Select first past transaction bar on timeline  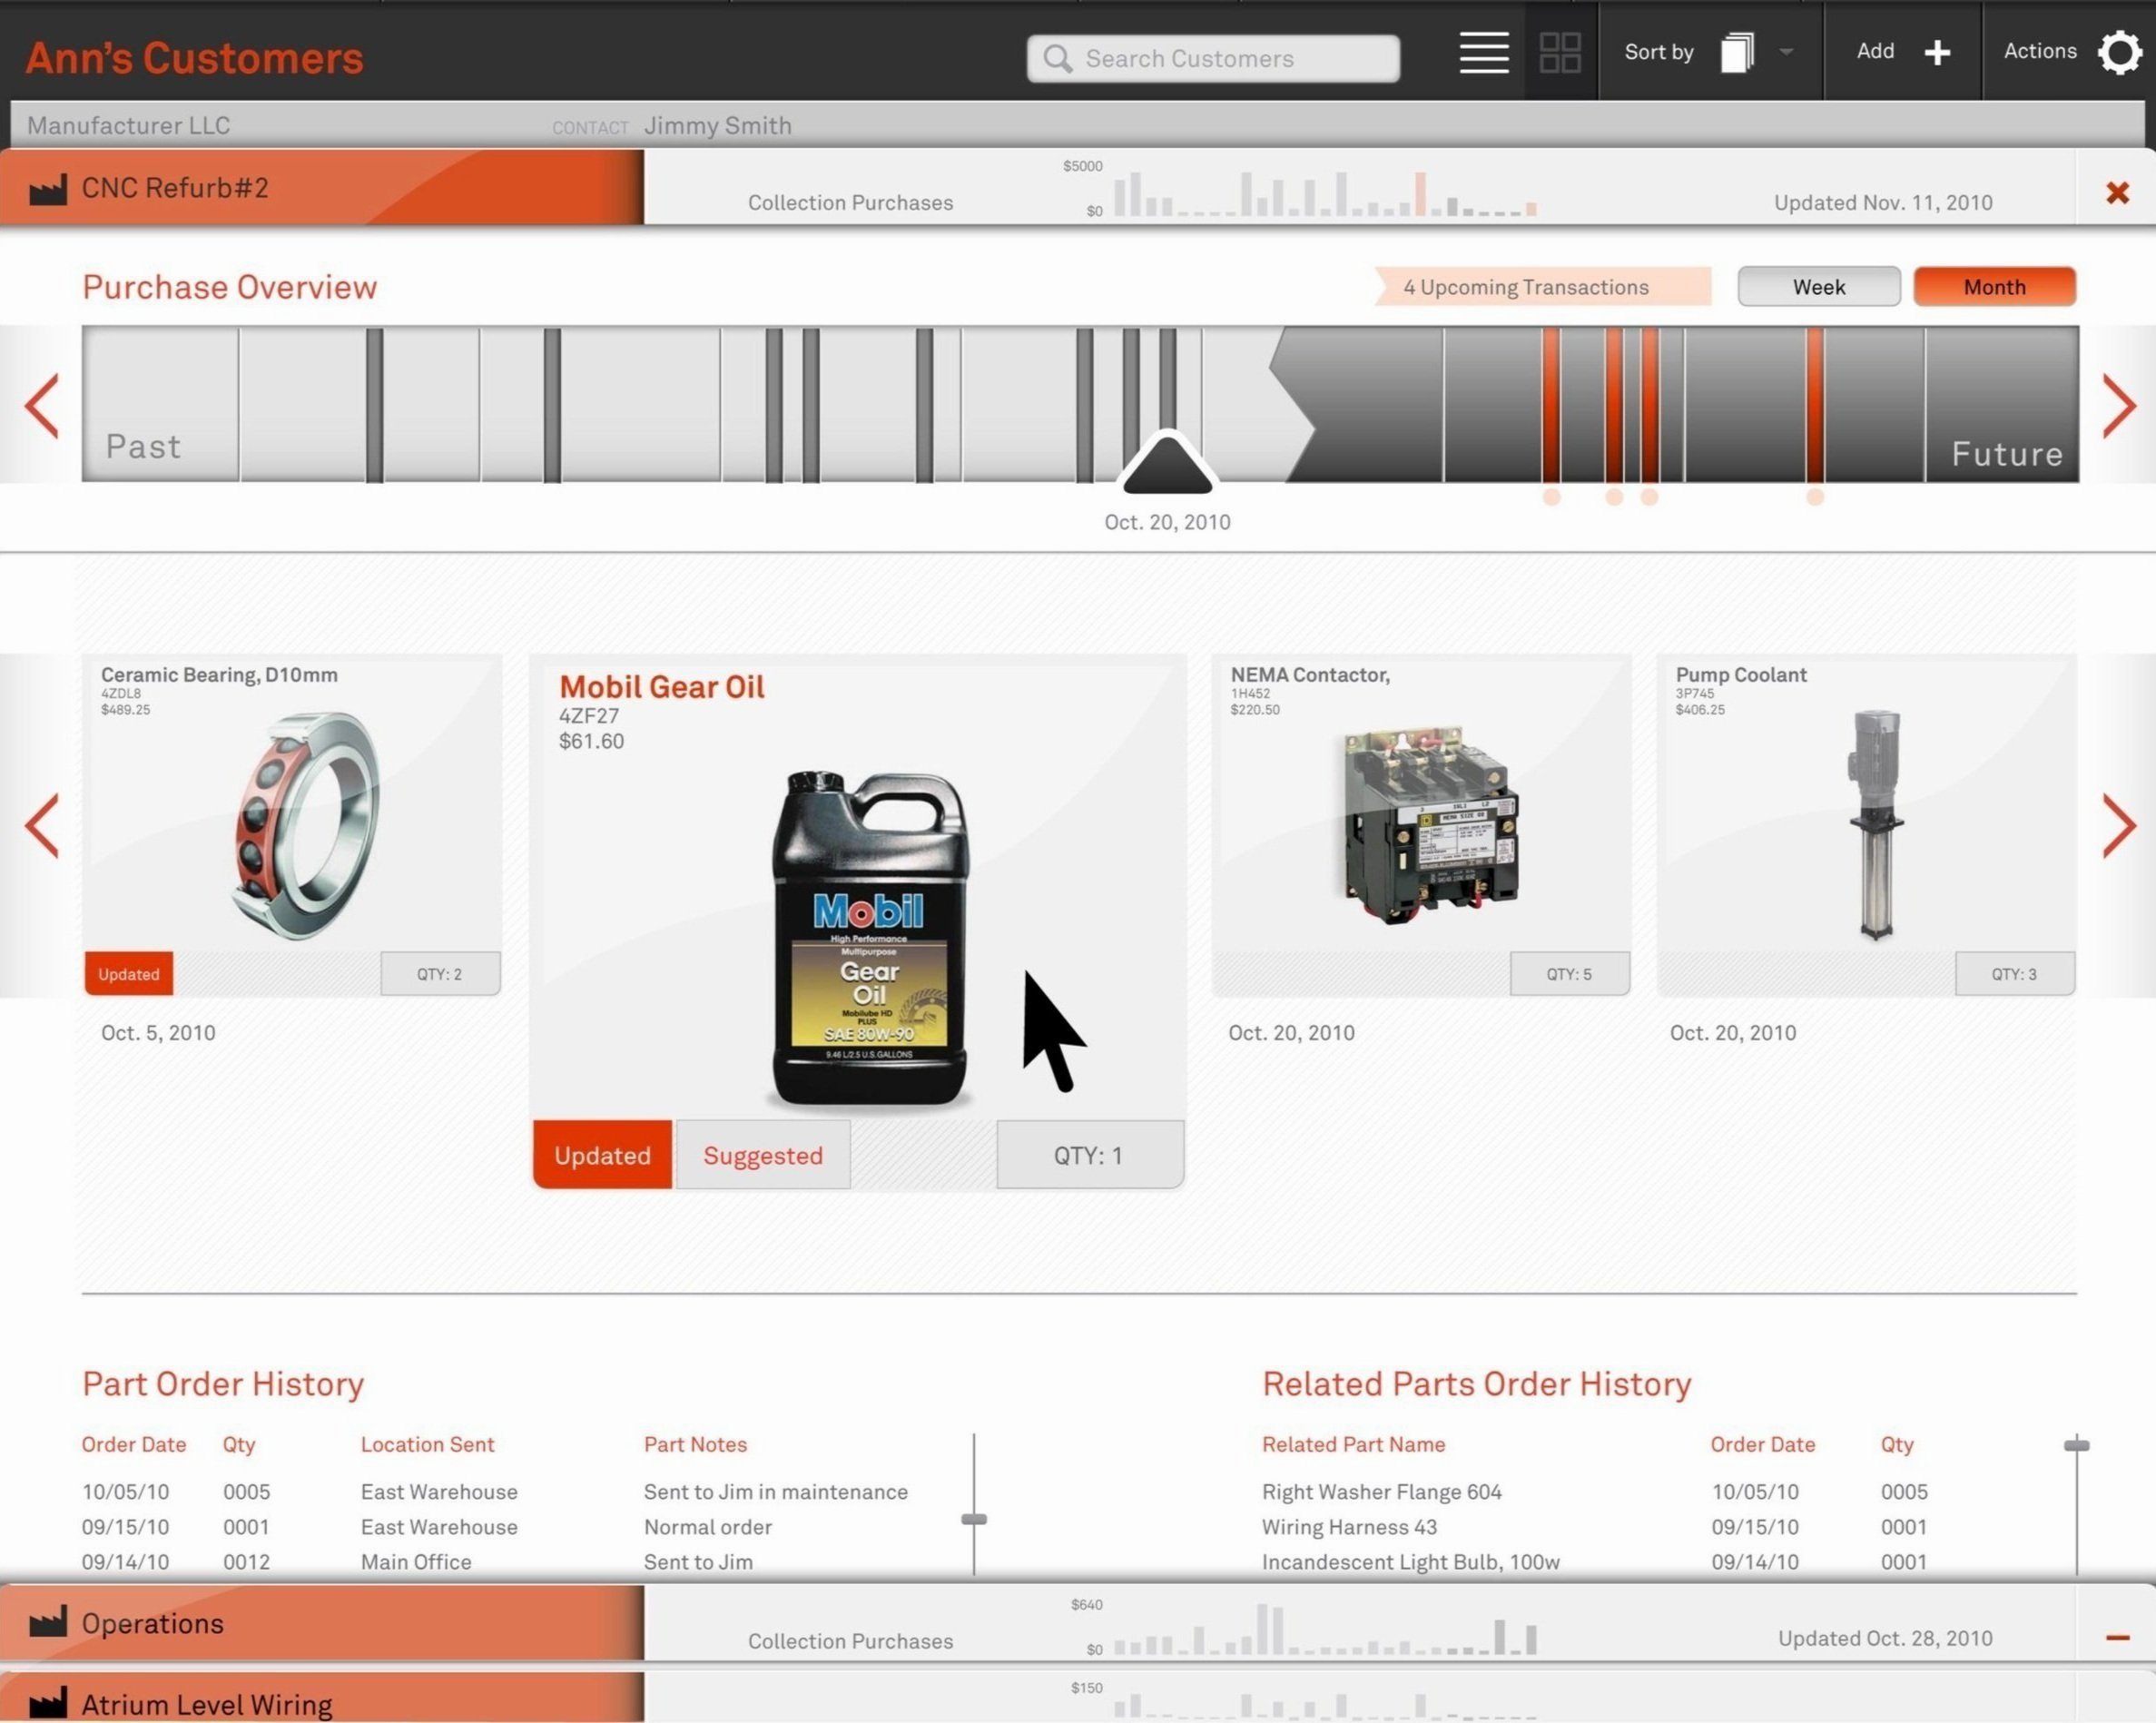point(374,405)
